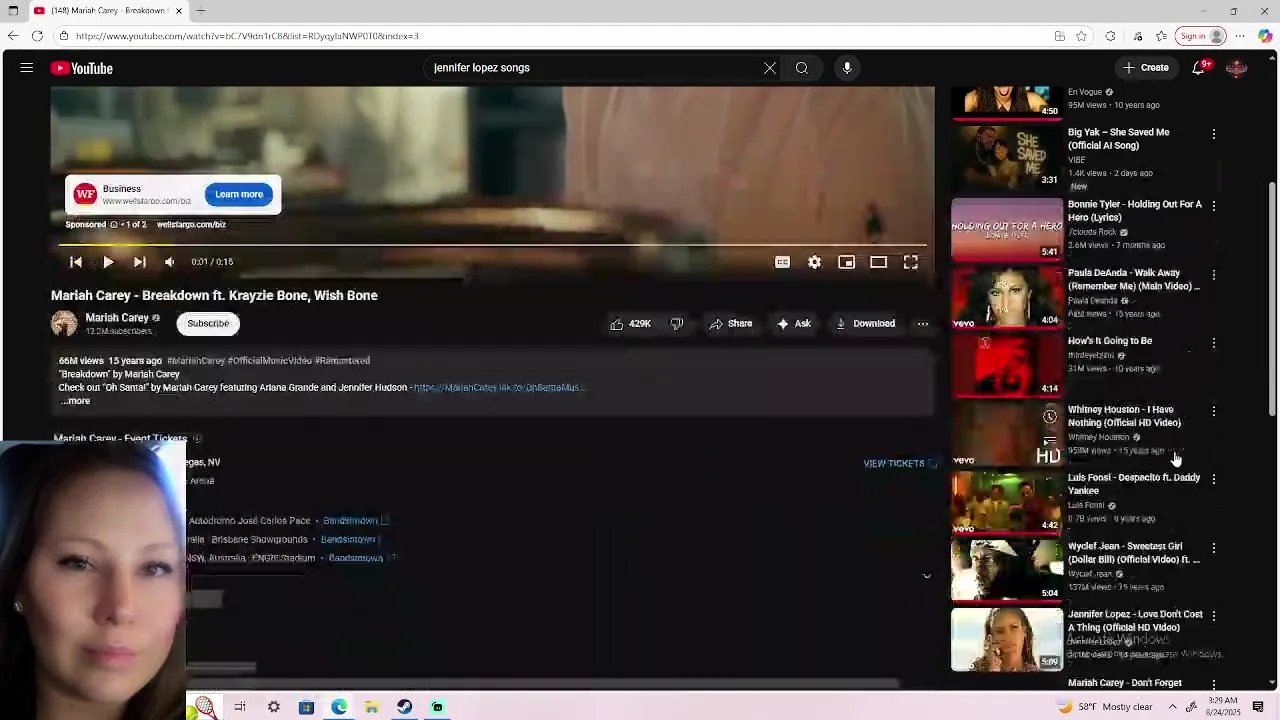Image resolution: width=1280 pixels, height=720 pixels.
Task: Open options menu for Whitney Houston video
Action: [1214, 411]
